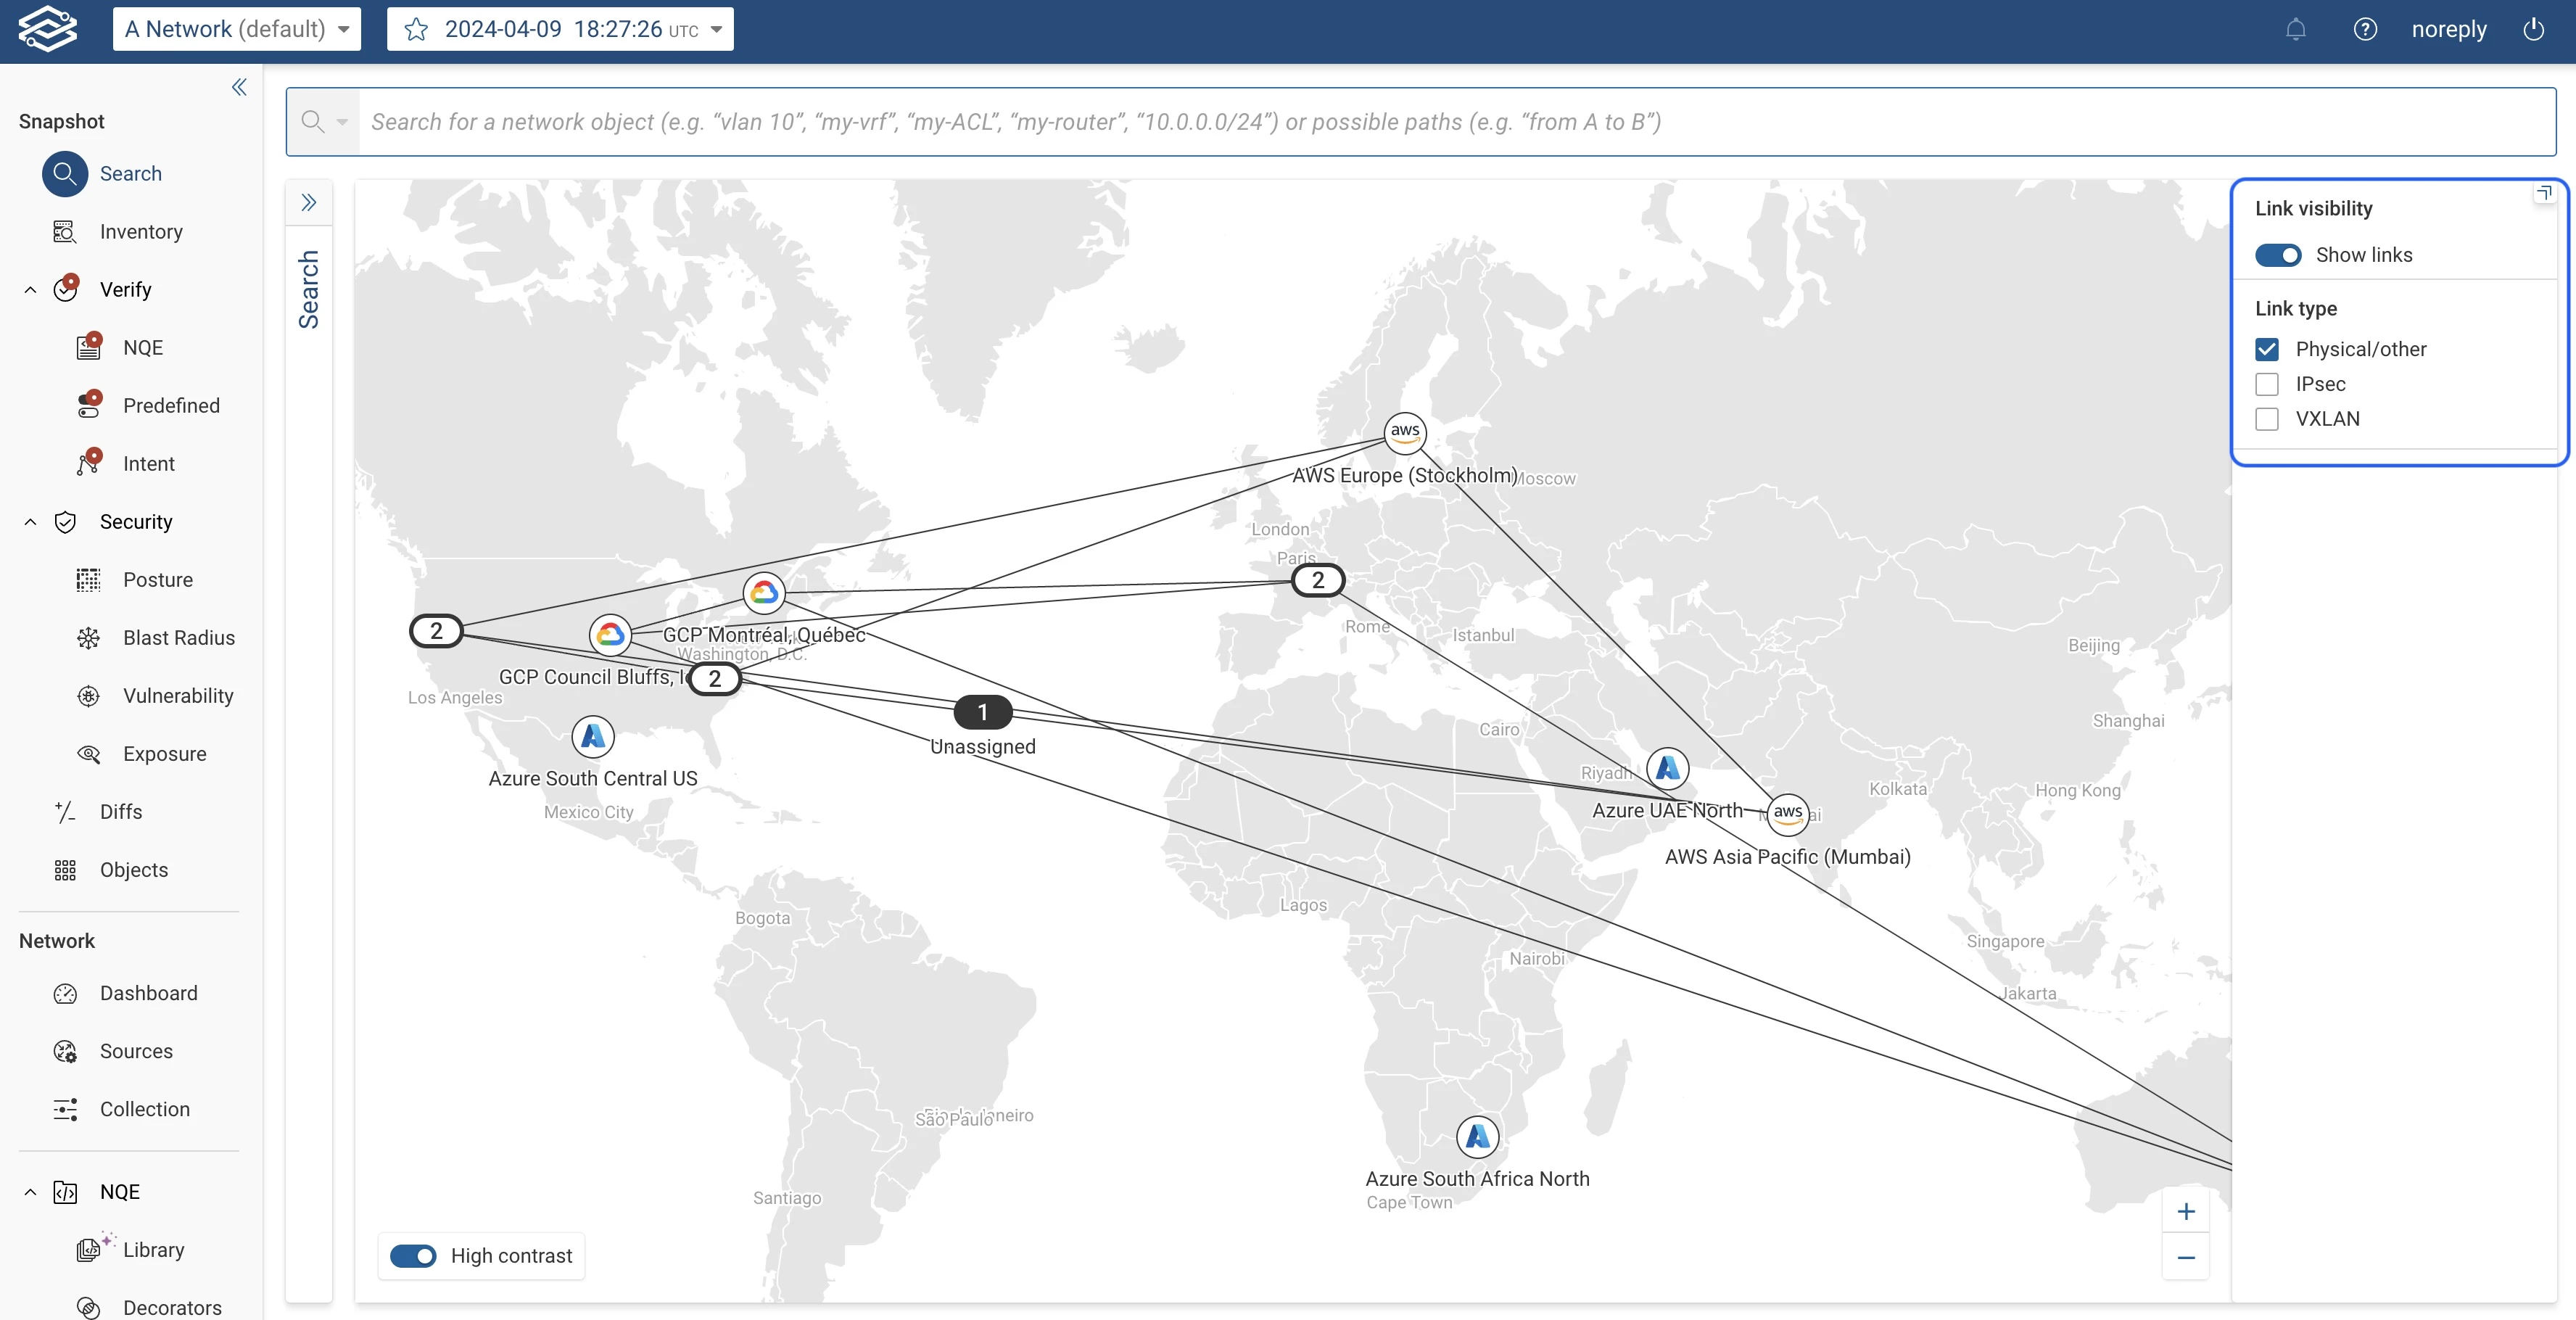Click the AWS Europe (Stockholm) map node

click(x=1404, y=432)
